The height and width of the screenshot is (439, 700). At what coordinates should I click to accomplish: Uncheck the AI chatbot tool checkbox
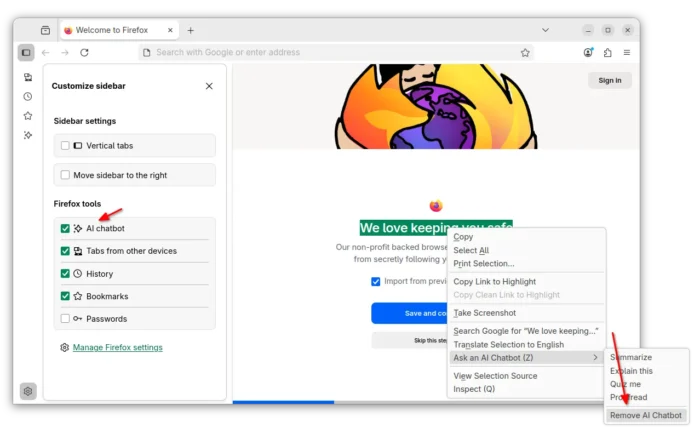[66, 229]
